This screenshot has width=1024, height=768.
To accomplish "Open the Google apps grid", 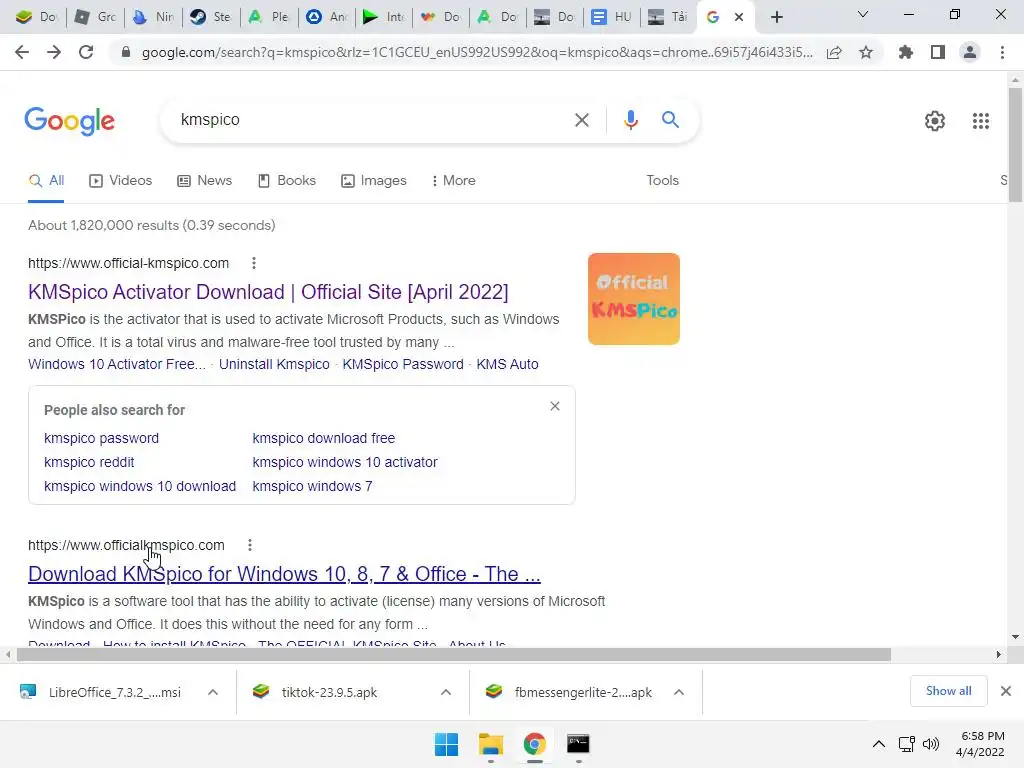I will [980, 121].
